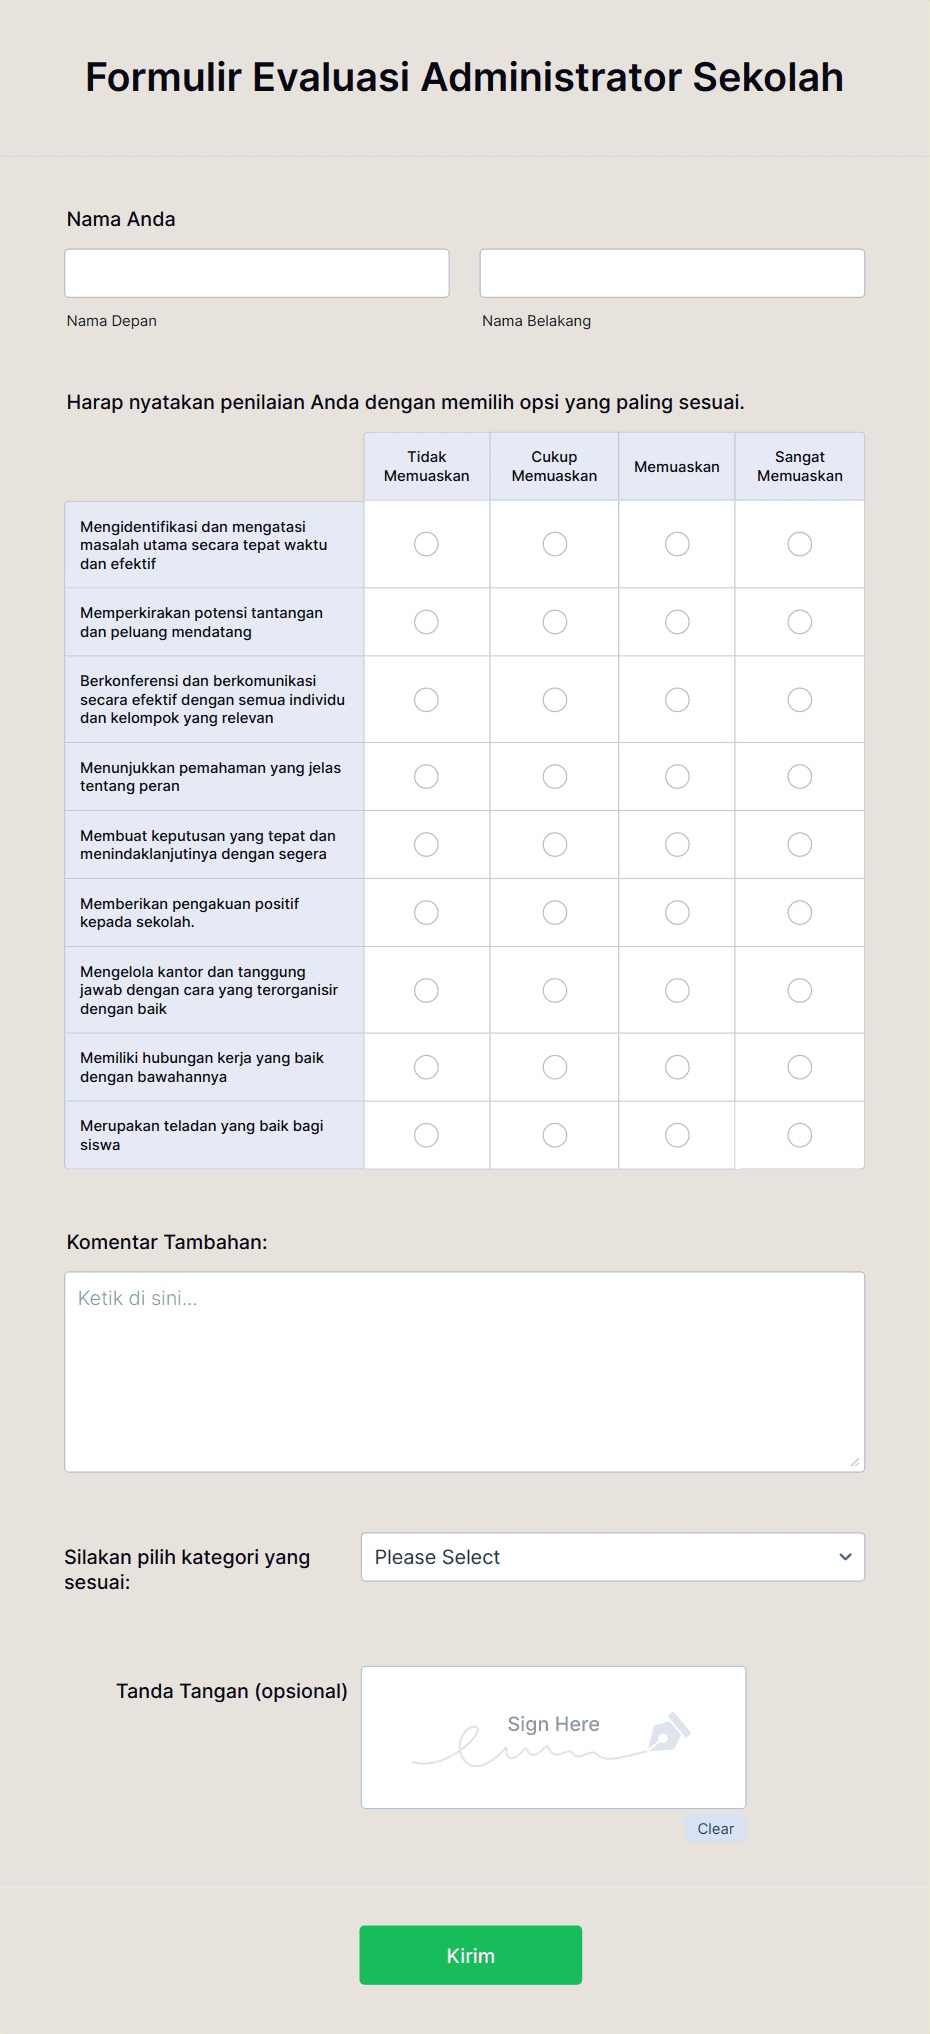930x2034 pixels.
Task: Select Memuaskan for pengakuan positif kepada sekolah
Action: pos(676,912)
